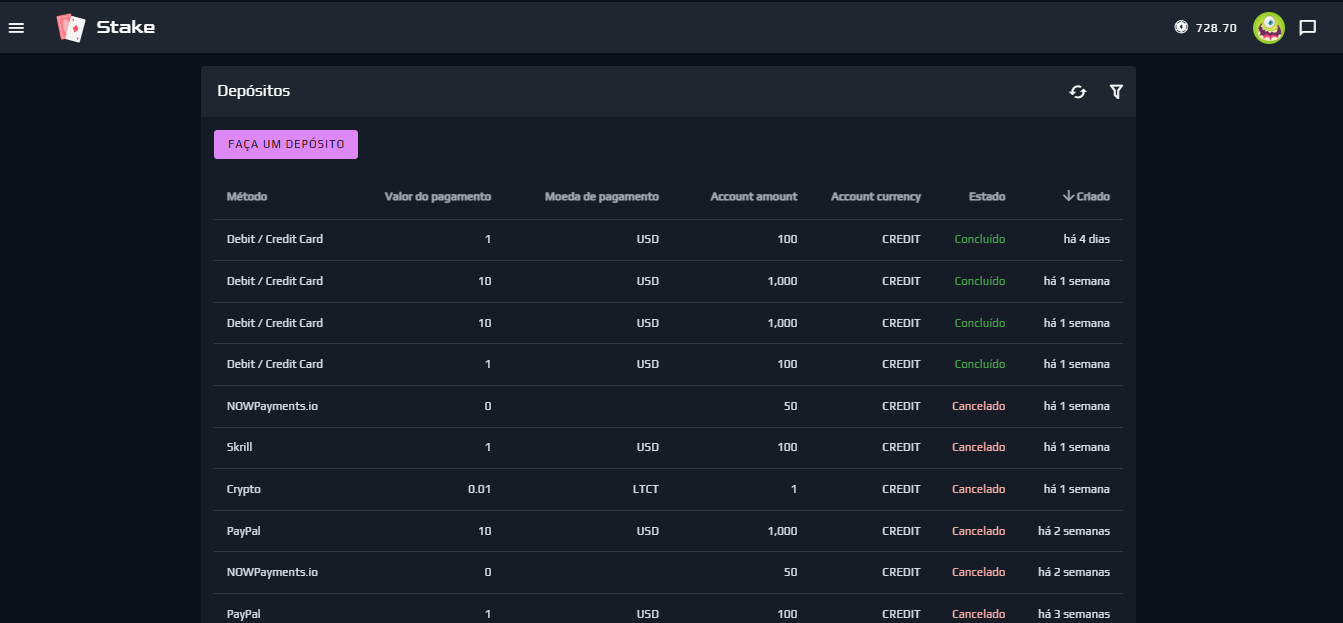Open the deposits filter funnel

click(x=1116, y=92)
